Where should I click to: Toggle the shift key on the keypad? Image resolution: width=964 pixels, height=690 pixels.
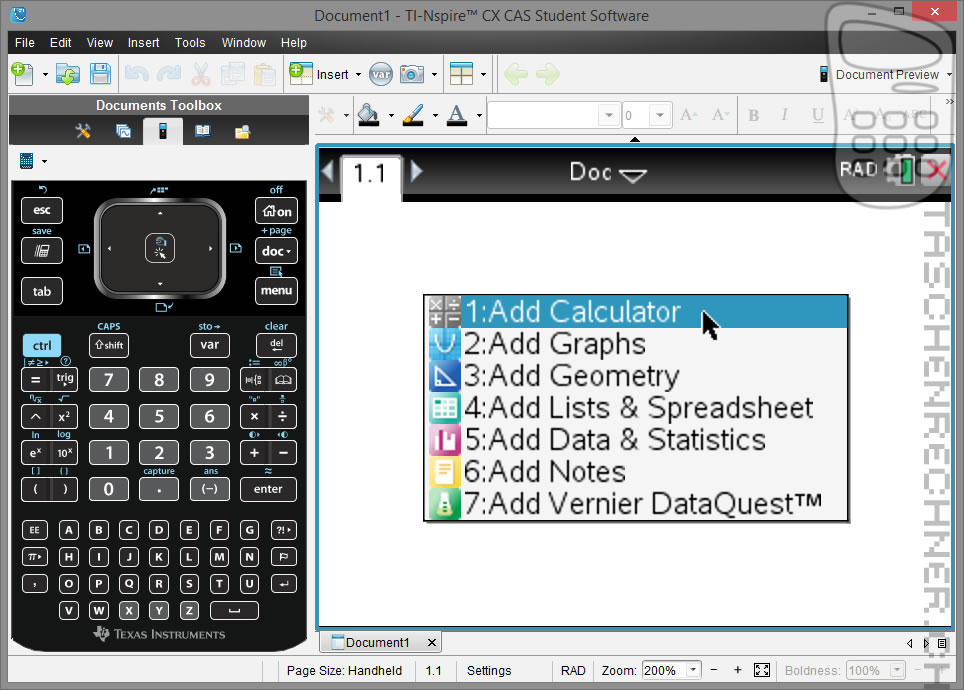pyautogui.click(x=108, y=346)
